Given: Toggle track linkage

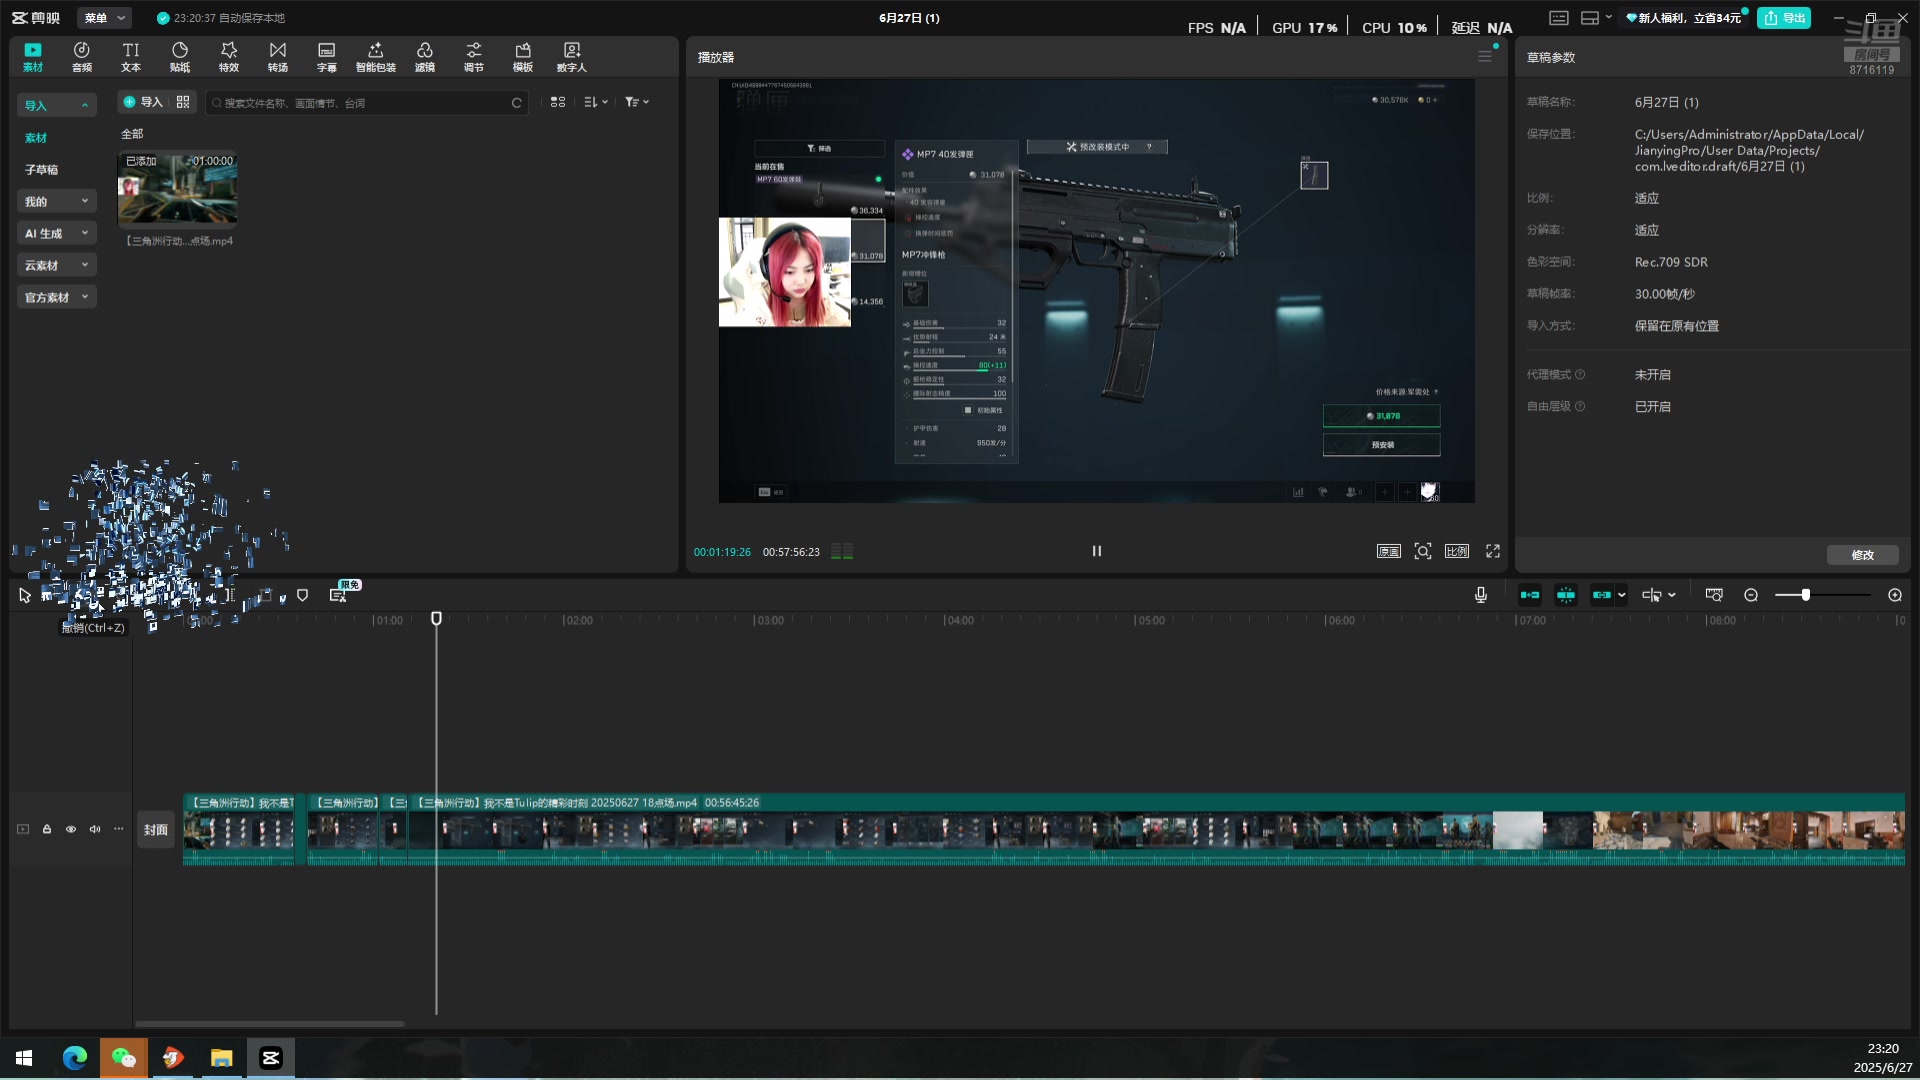Looking at the screenshot, I should pos(1602,595).
